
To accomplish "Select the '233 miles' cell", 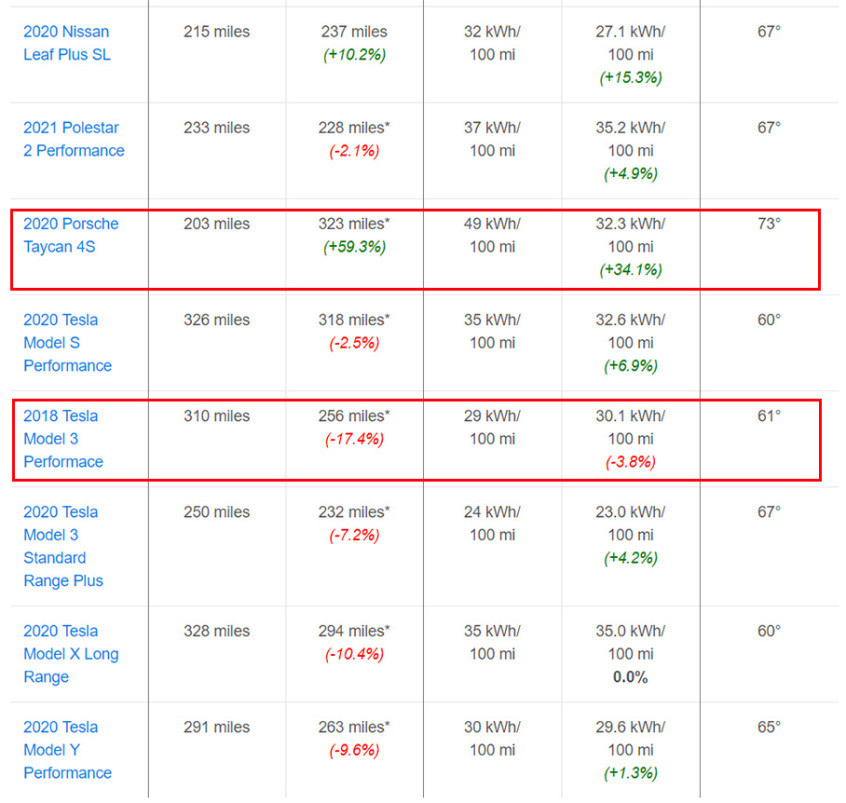I will coord(216,128).
